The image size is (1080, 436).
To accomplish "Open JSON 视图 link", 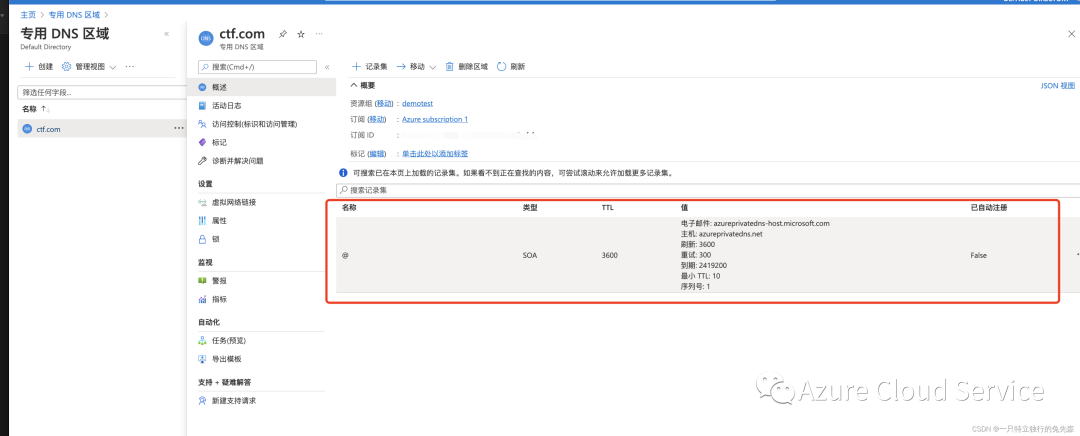I will tap(1057, 85).
